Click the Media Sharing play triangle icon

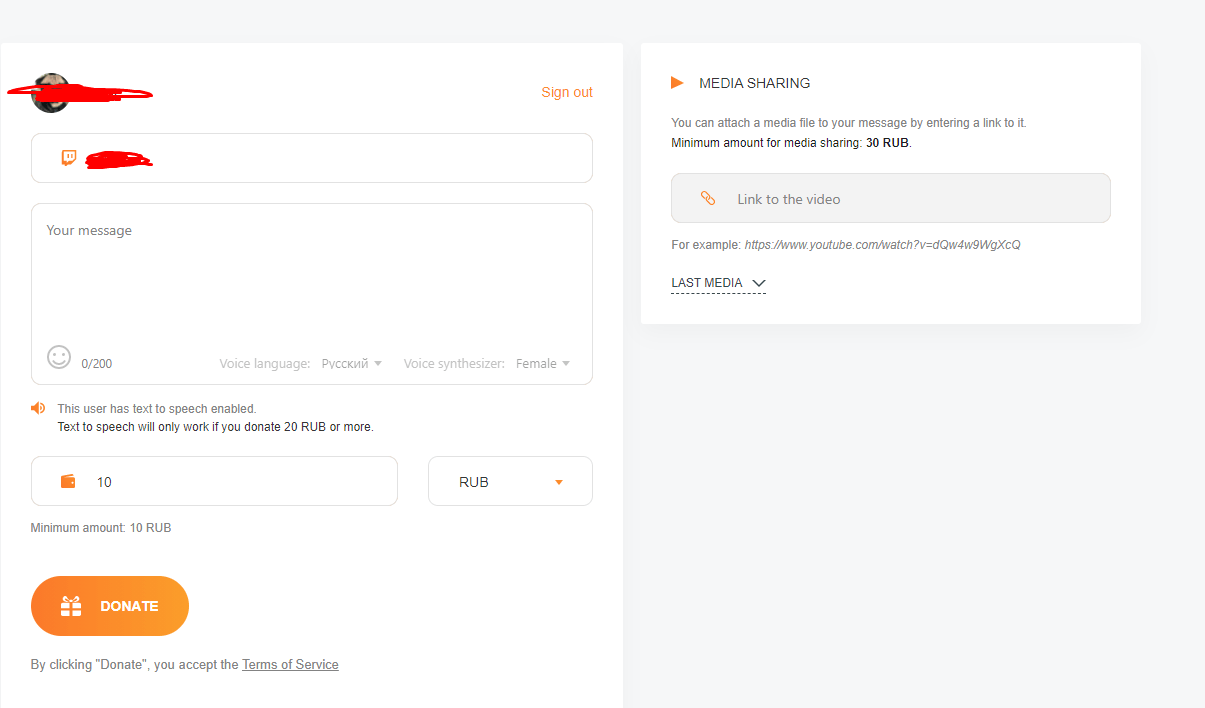(x=677, y=83)
